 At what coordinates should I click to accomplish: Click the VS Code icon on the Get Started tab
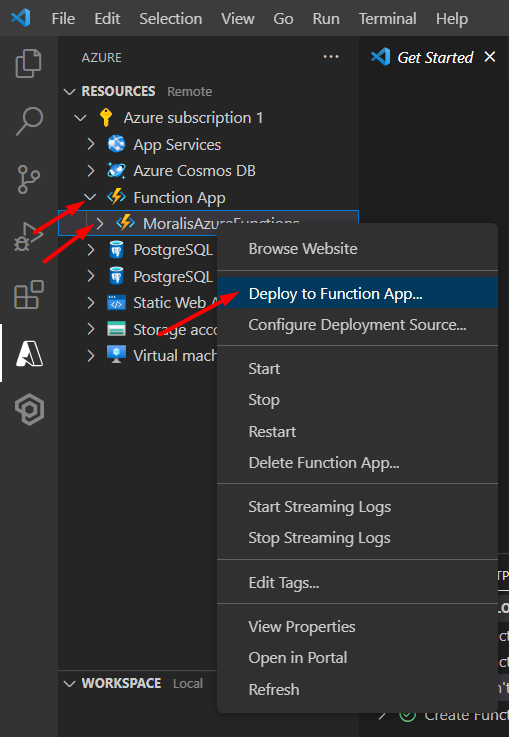pos(381,57)
